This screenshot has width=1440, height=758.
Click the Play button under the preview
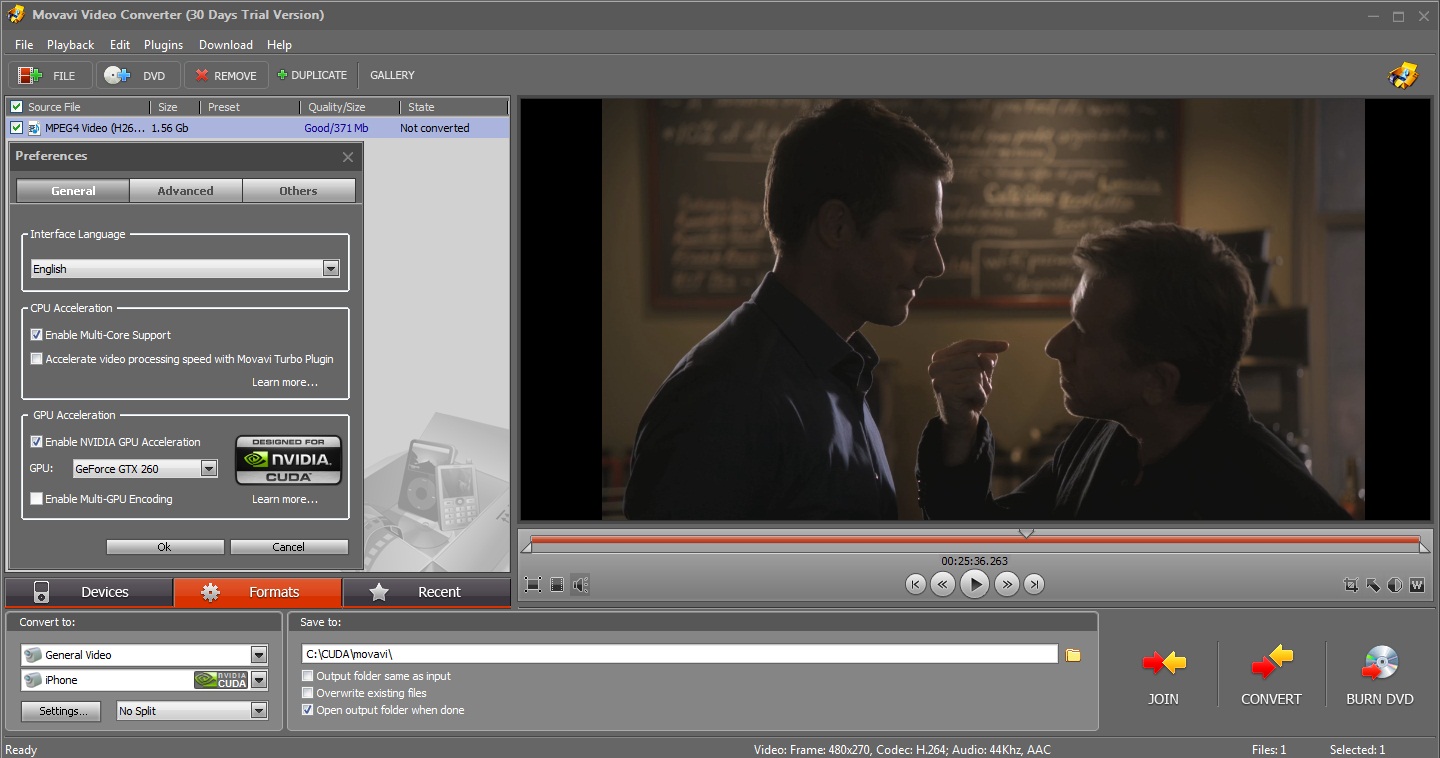point(974,584)
